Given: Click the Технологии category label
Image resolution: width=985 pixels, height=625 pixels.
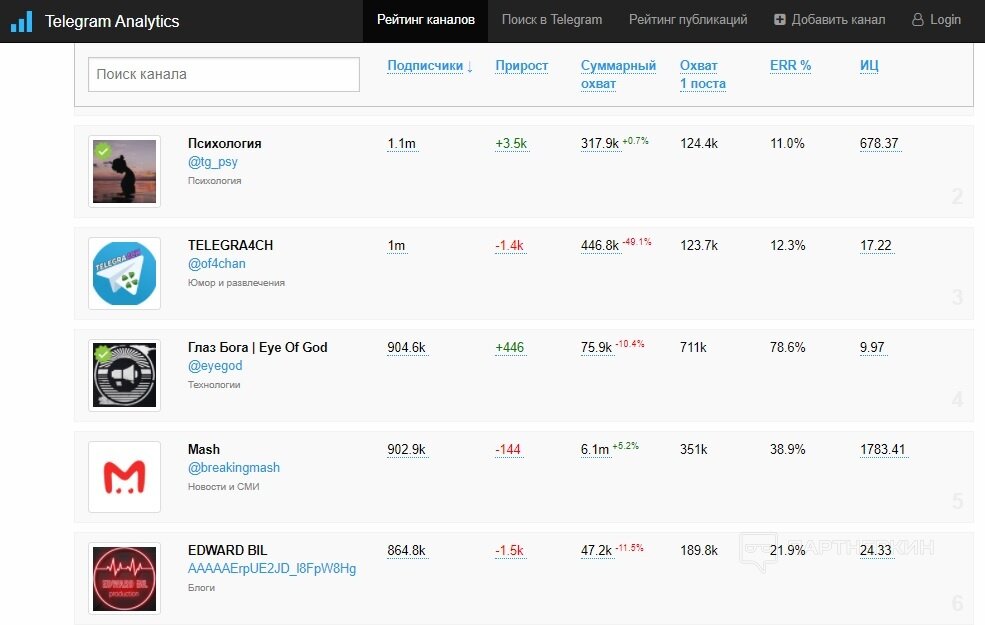Looking at the screenshot, I should (x=214, y=384).
